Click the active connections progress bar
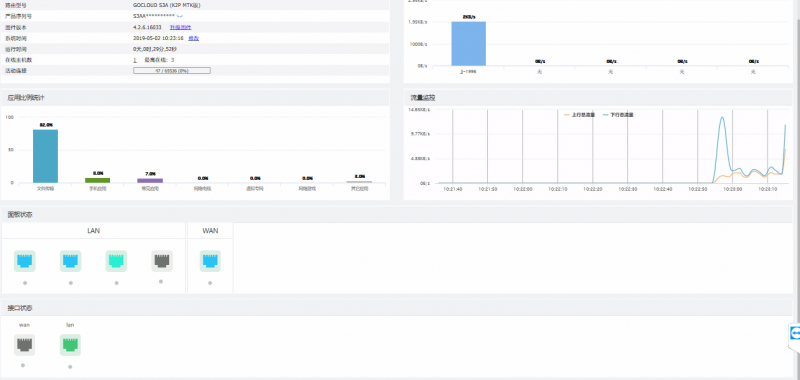 pyautogui.click(x=172, y=71)
